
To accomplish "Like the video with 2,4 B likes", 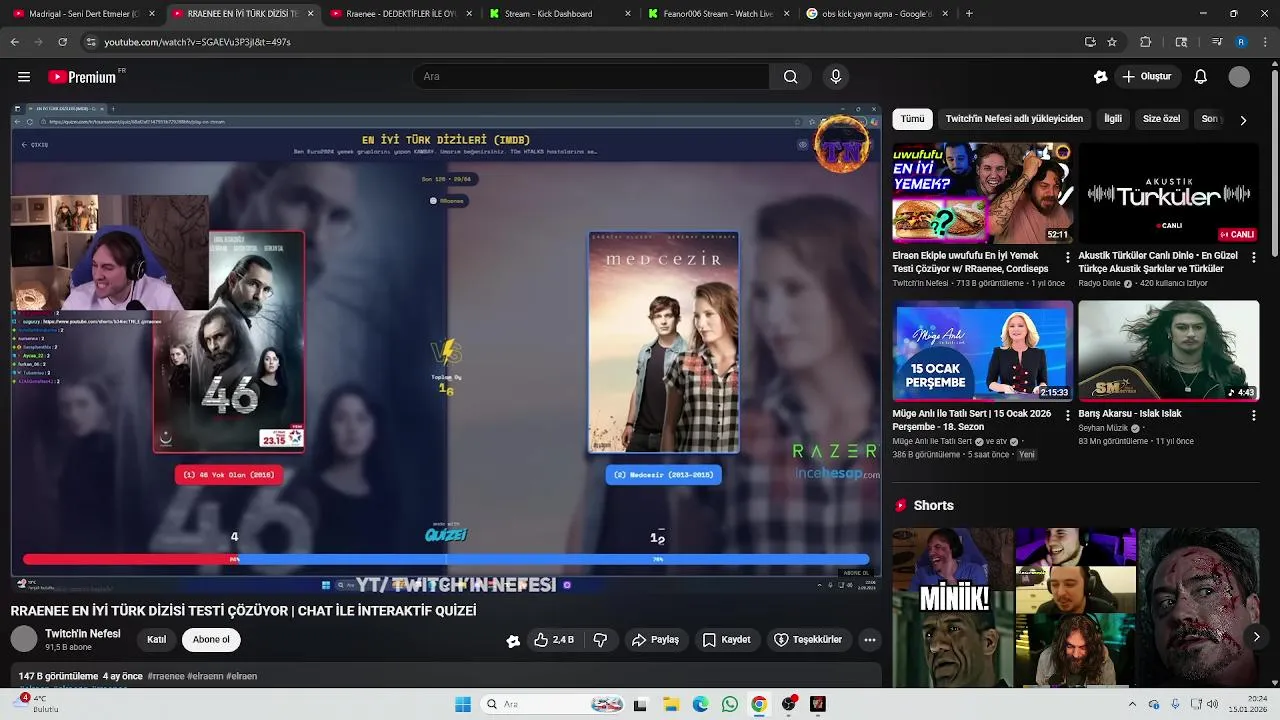I will coord(554,640).
